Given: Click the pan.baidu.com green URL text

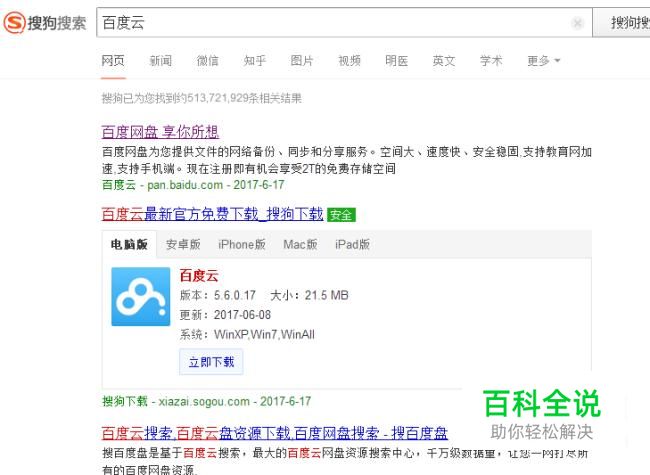Looking at the screenshot, I should coord(185,185).
